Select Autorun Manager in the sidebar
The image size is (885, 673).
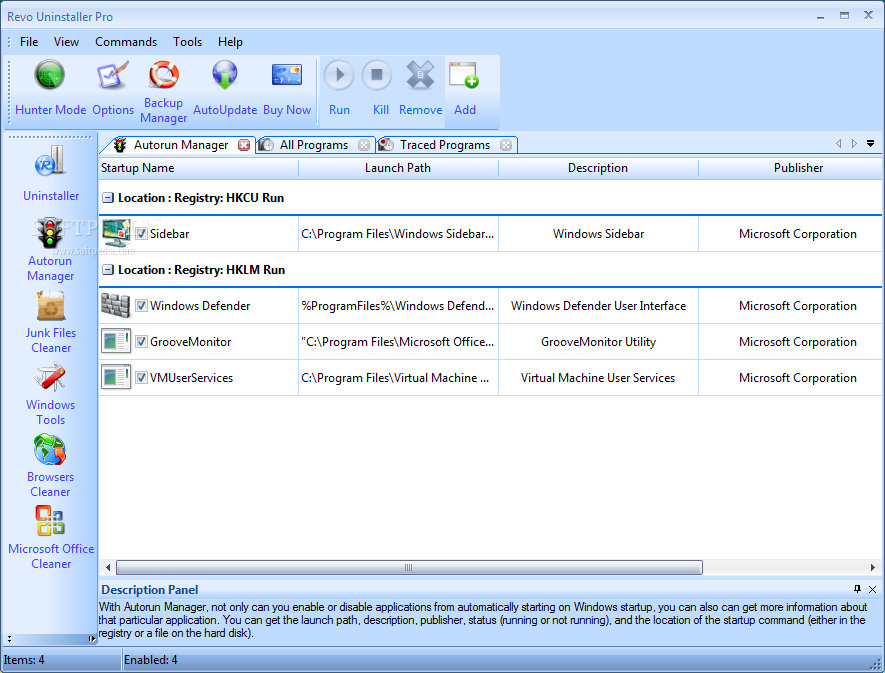[50, 250]
